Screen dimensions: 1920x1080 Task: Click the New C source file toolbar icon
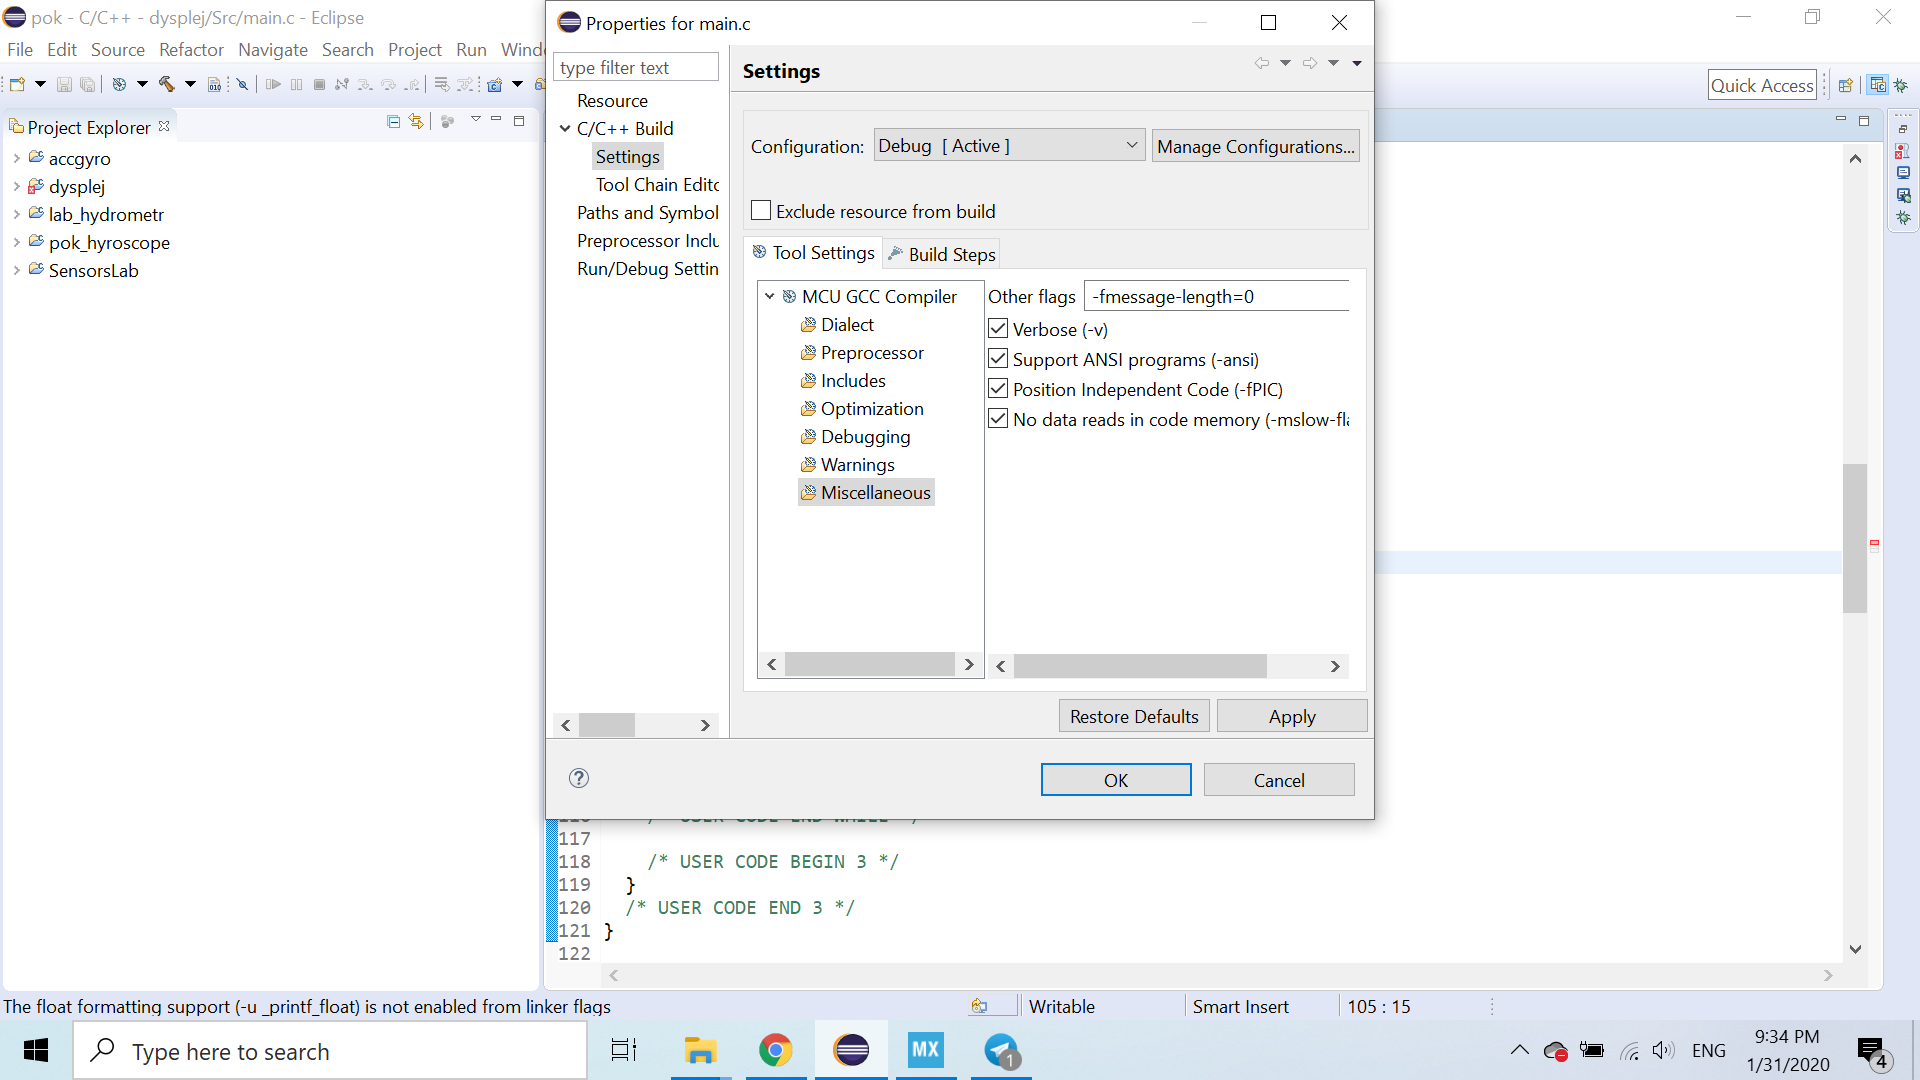pos(494,85)
